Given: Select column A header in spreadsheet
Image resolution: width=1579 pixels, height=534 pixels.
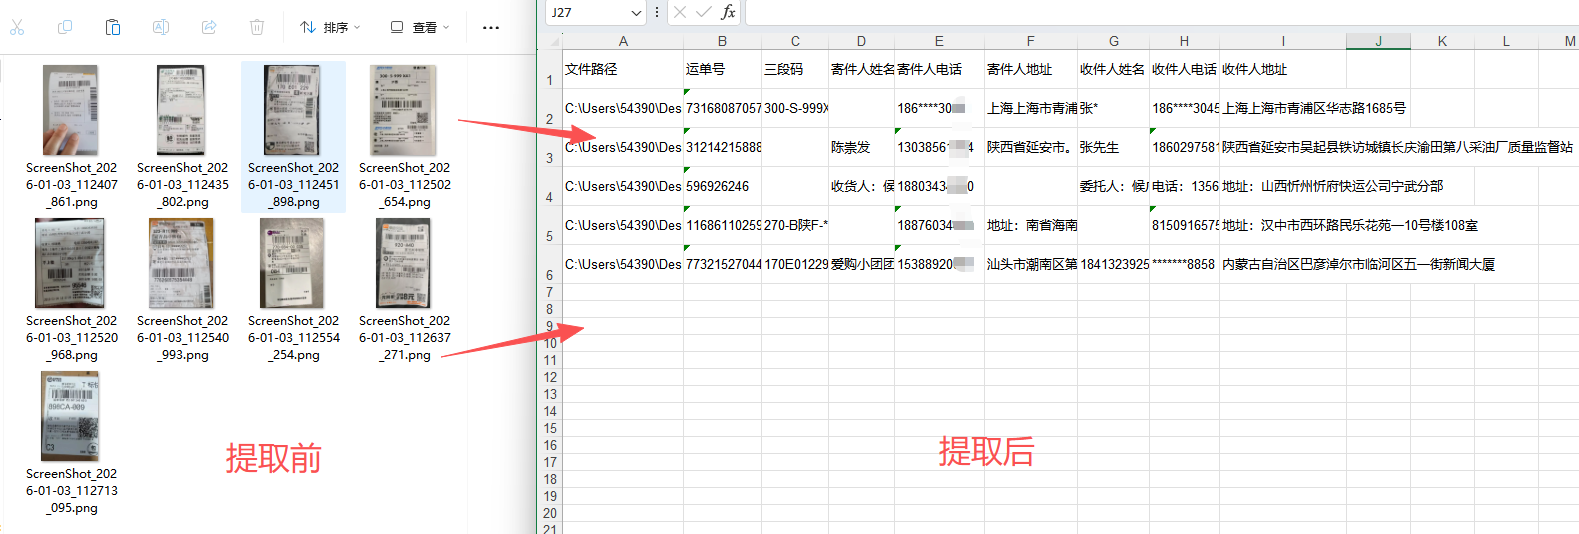Looking at the screenshot, I should click(623, 41).
